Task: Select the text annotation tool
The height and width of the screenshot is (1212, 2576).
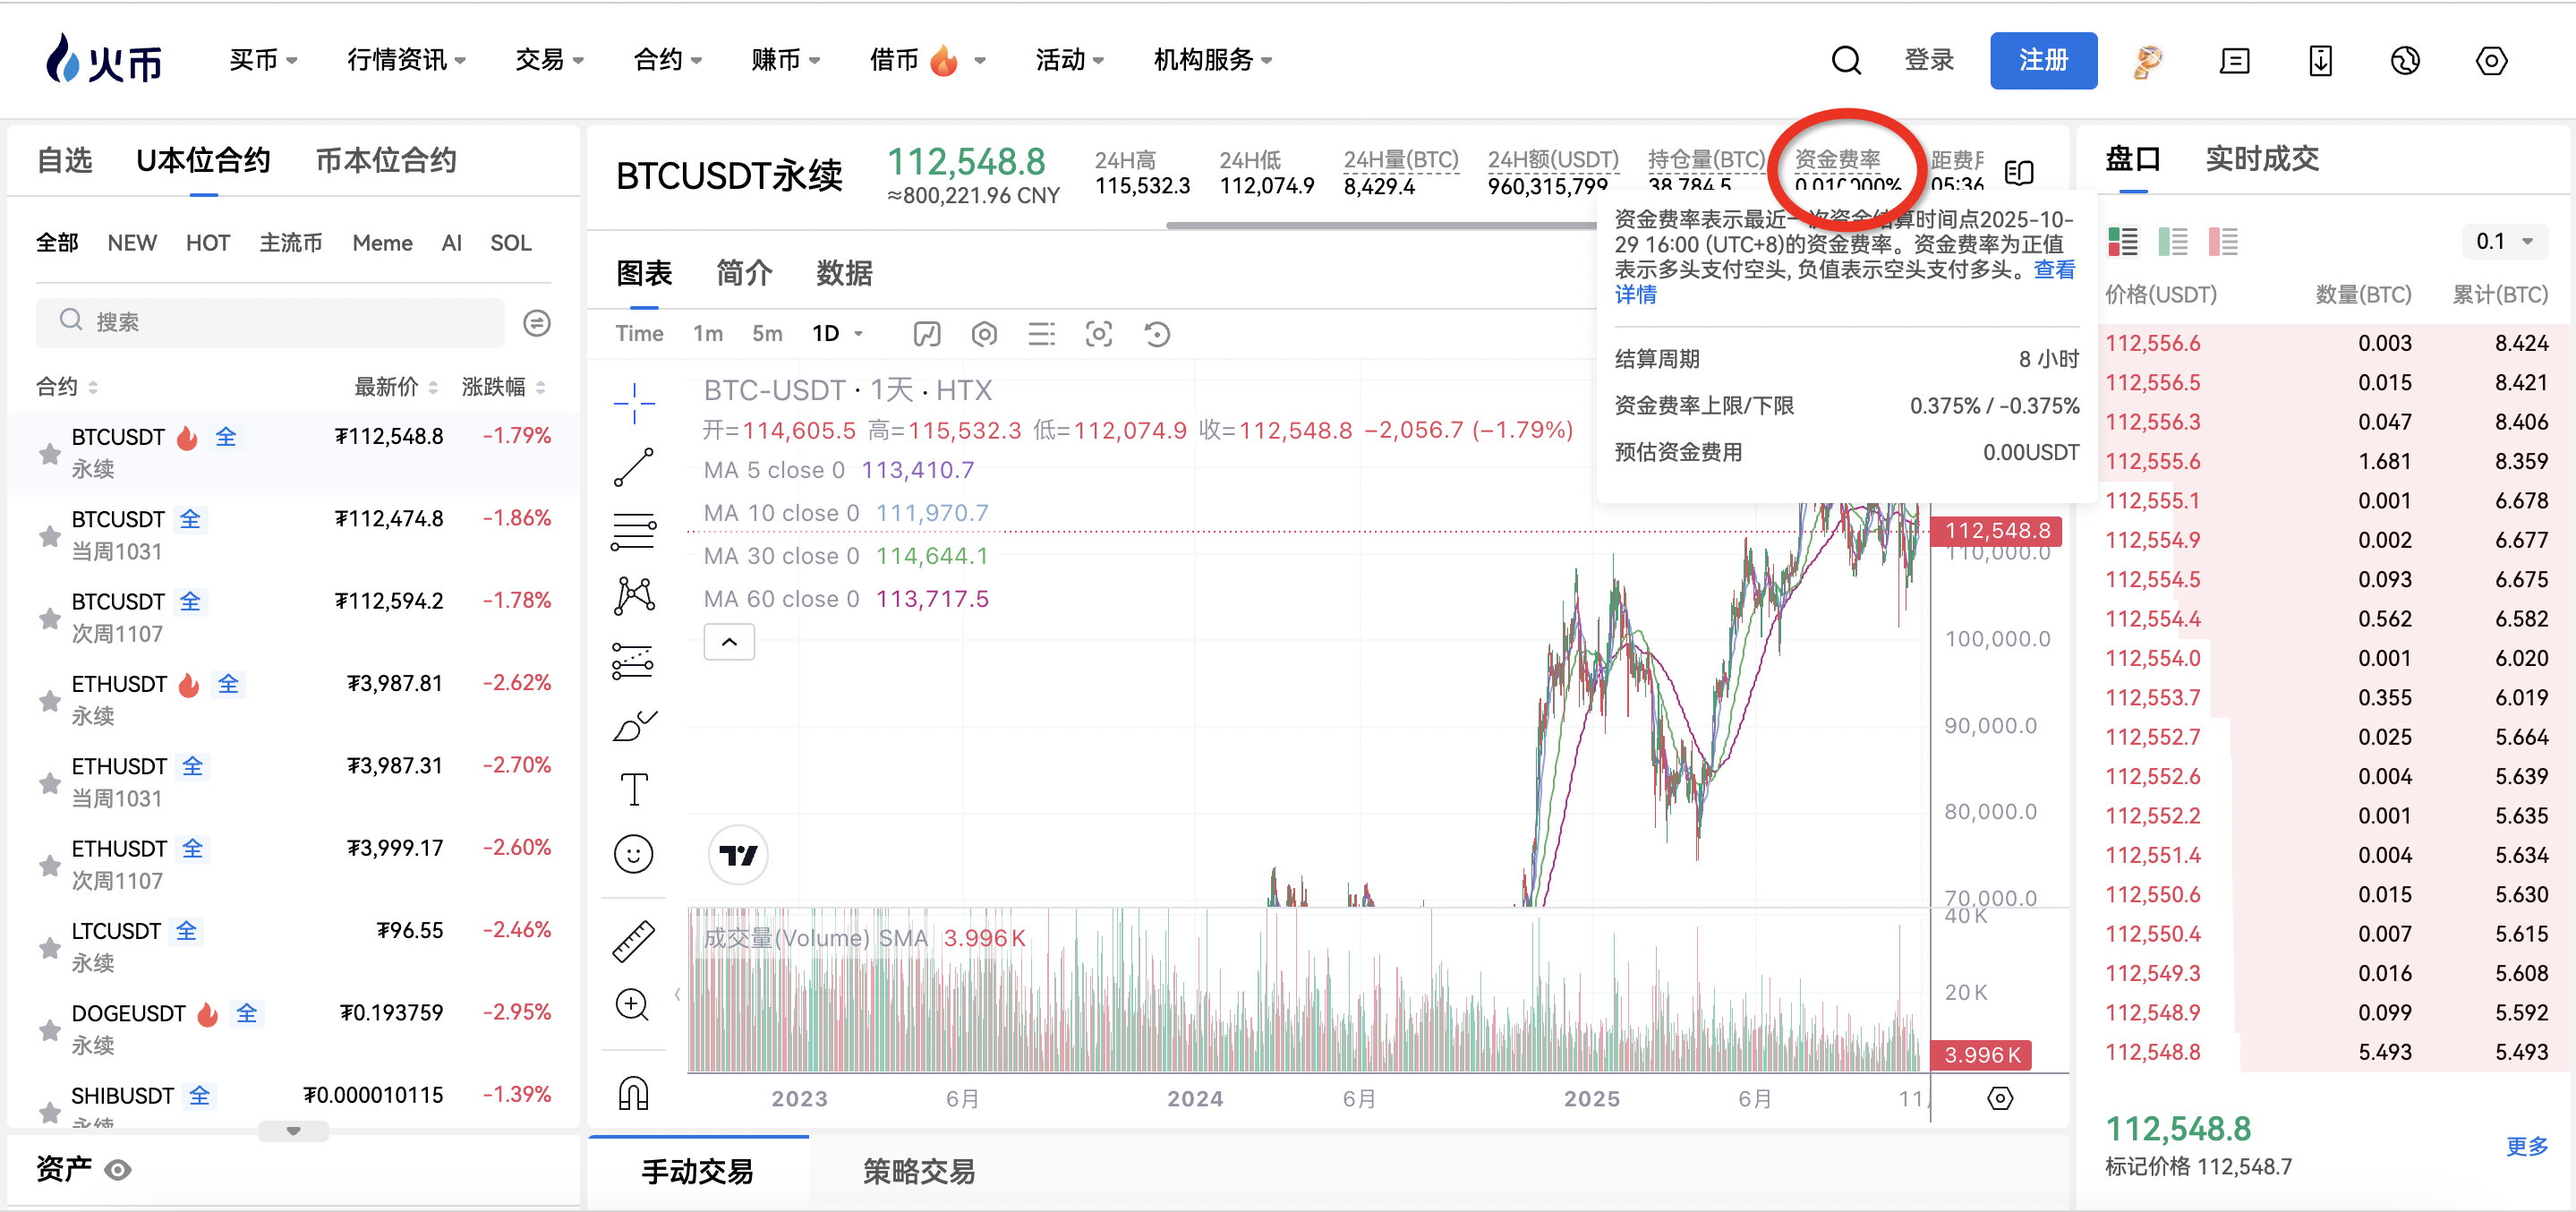Action: 633,787
